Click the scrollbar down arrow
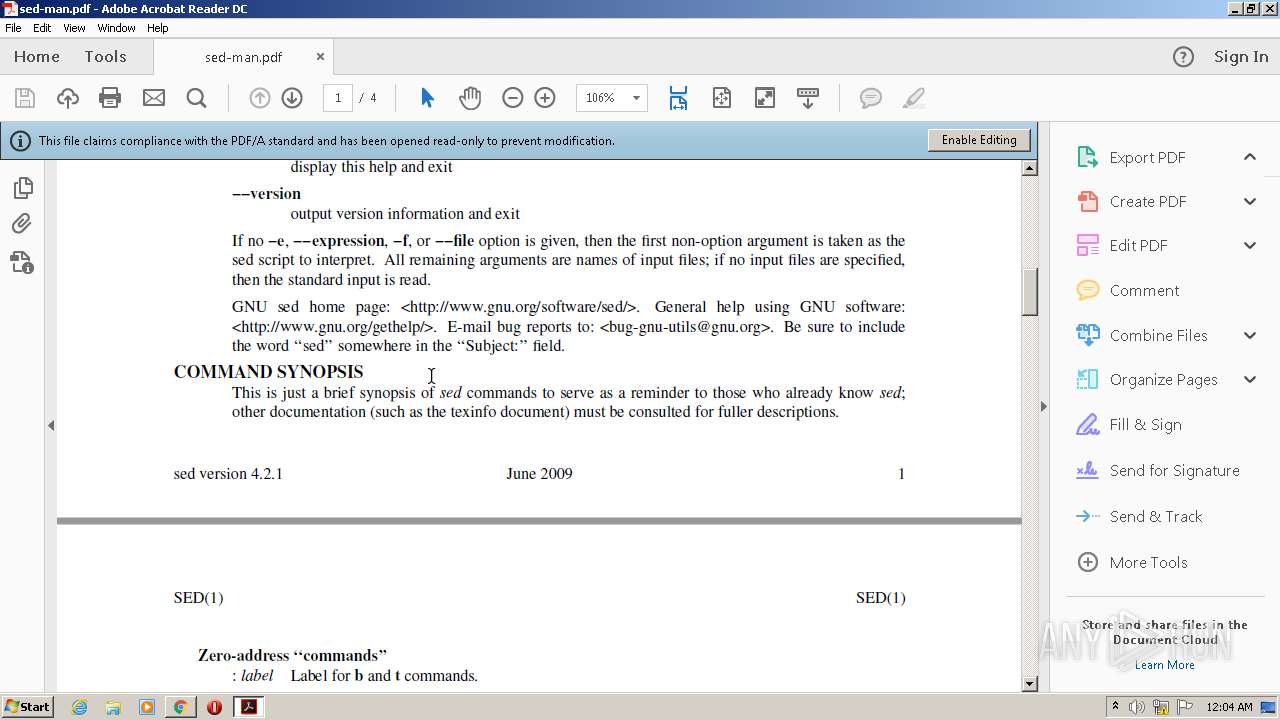 (1029, 684)
